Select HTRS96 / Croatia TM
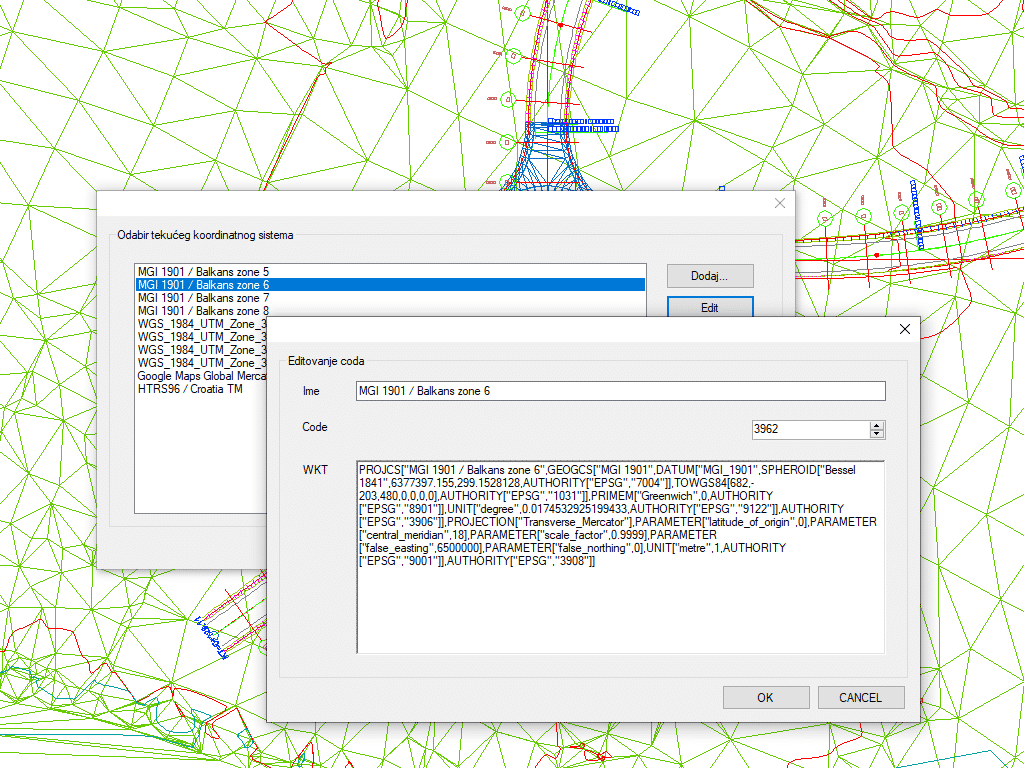 coord(190,389)
